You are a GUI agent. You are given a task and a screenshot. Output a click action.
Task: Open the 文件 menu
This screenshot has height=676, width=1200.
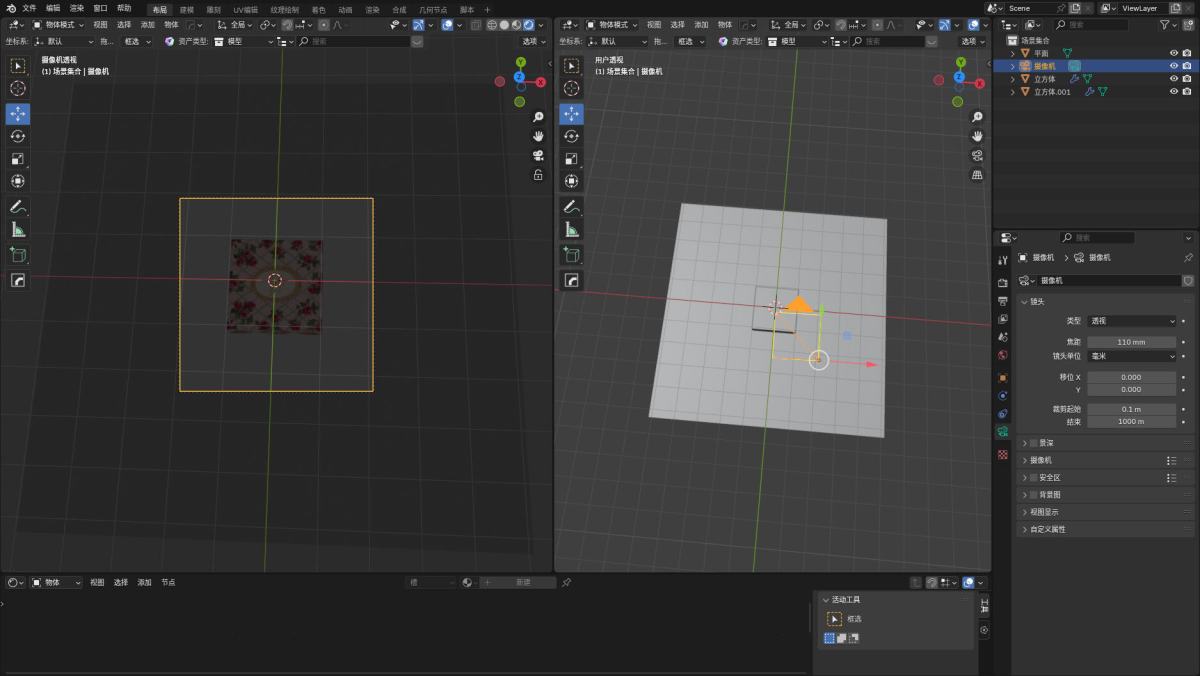[x=29, y=8]
